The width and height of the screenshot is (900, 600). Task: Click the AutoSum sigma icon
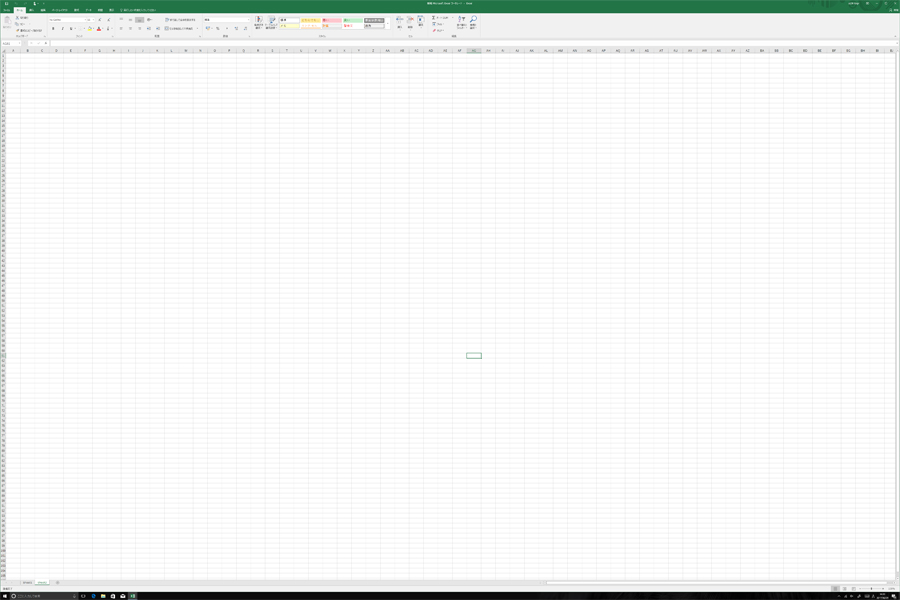coord(434,18)
